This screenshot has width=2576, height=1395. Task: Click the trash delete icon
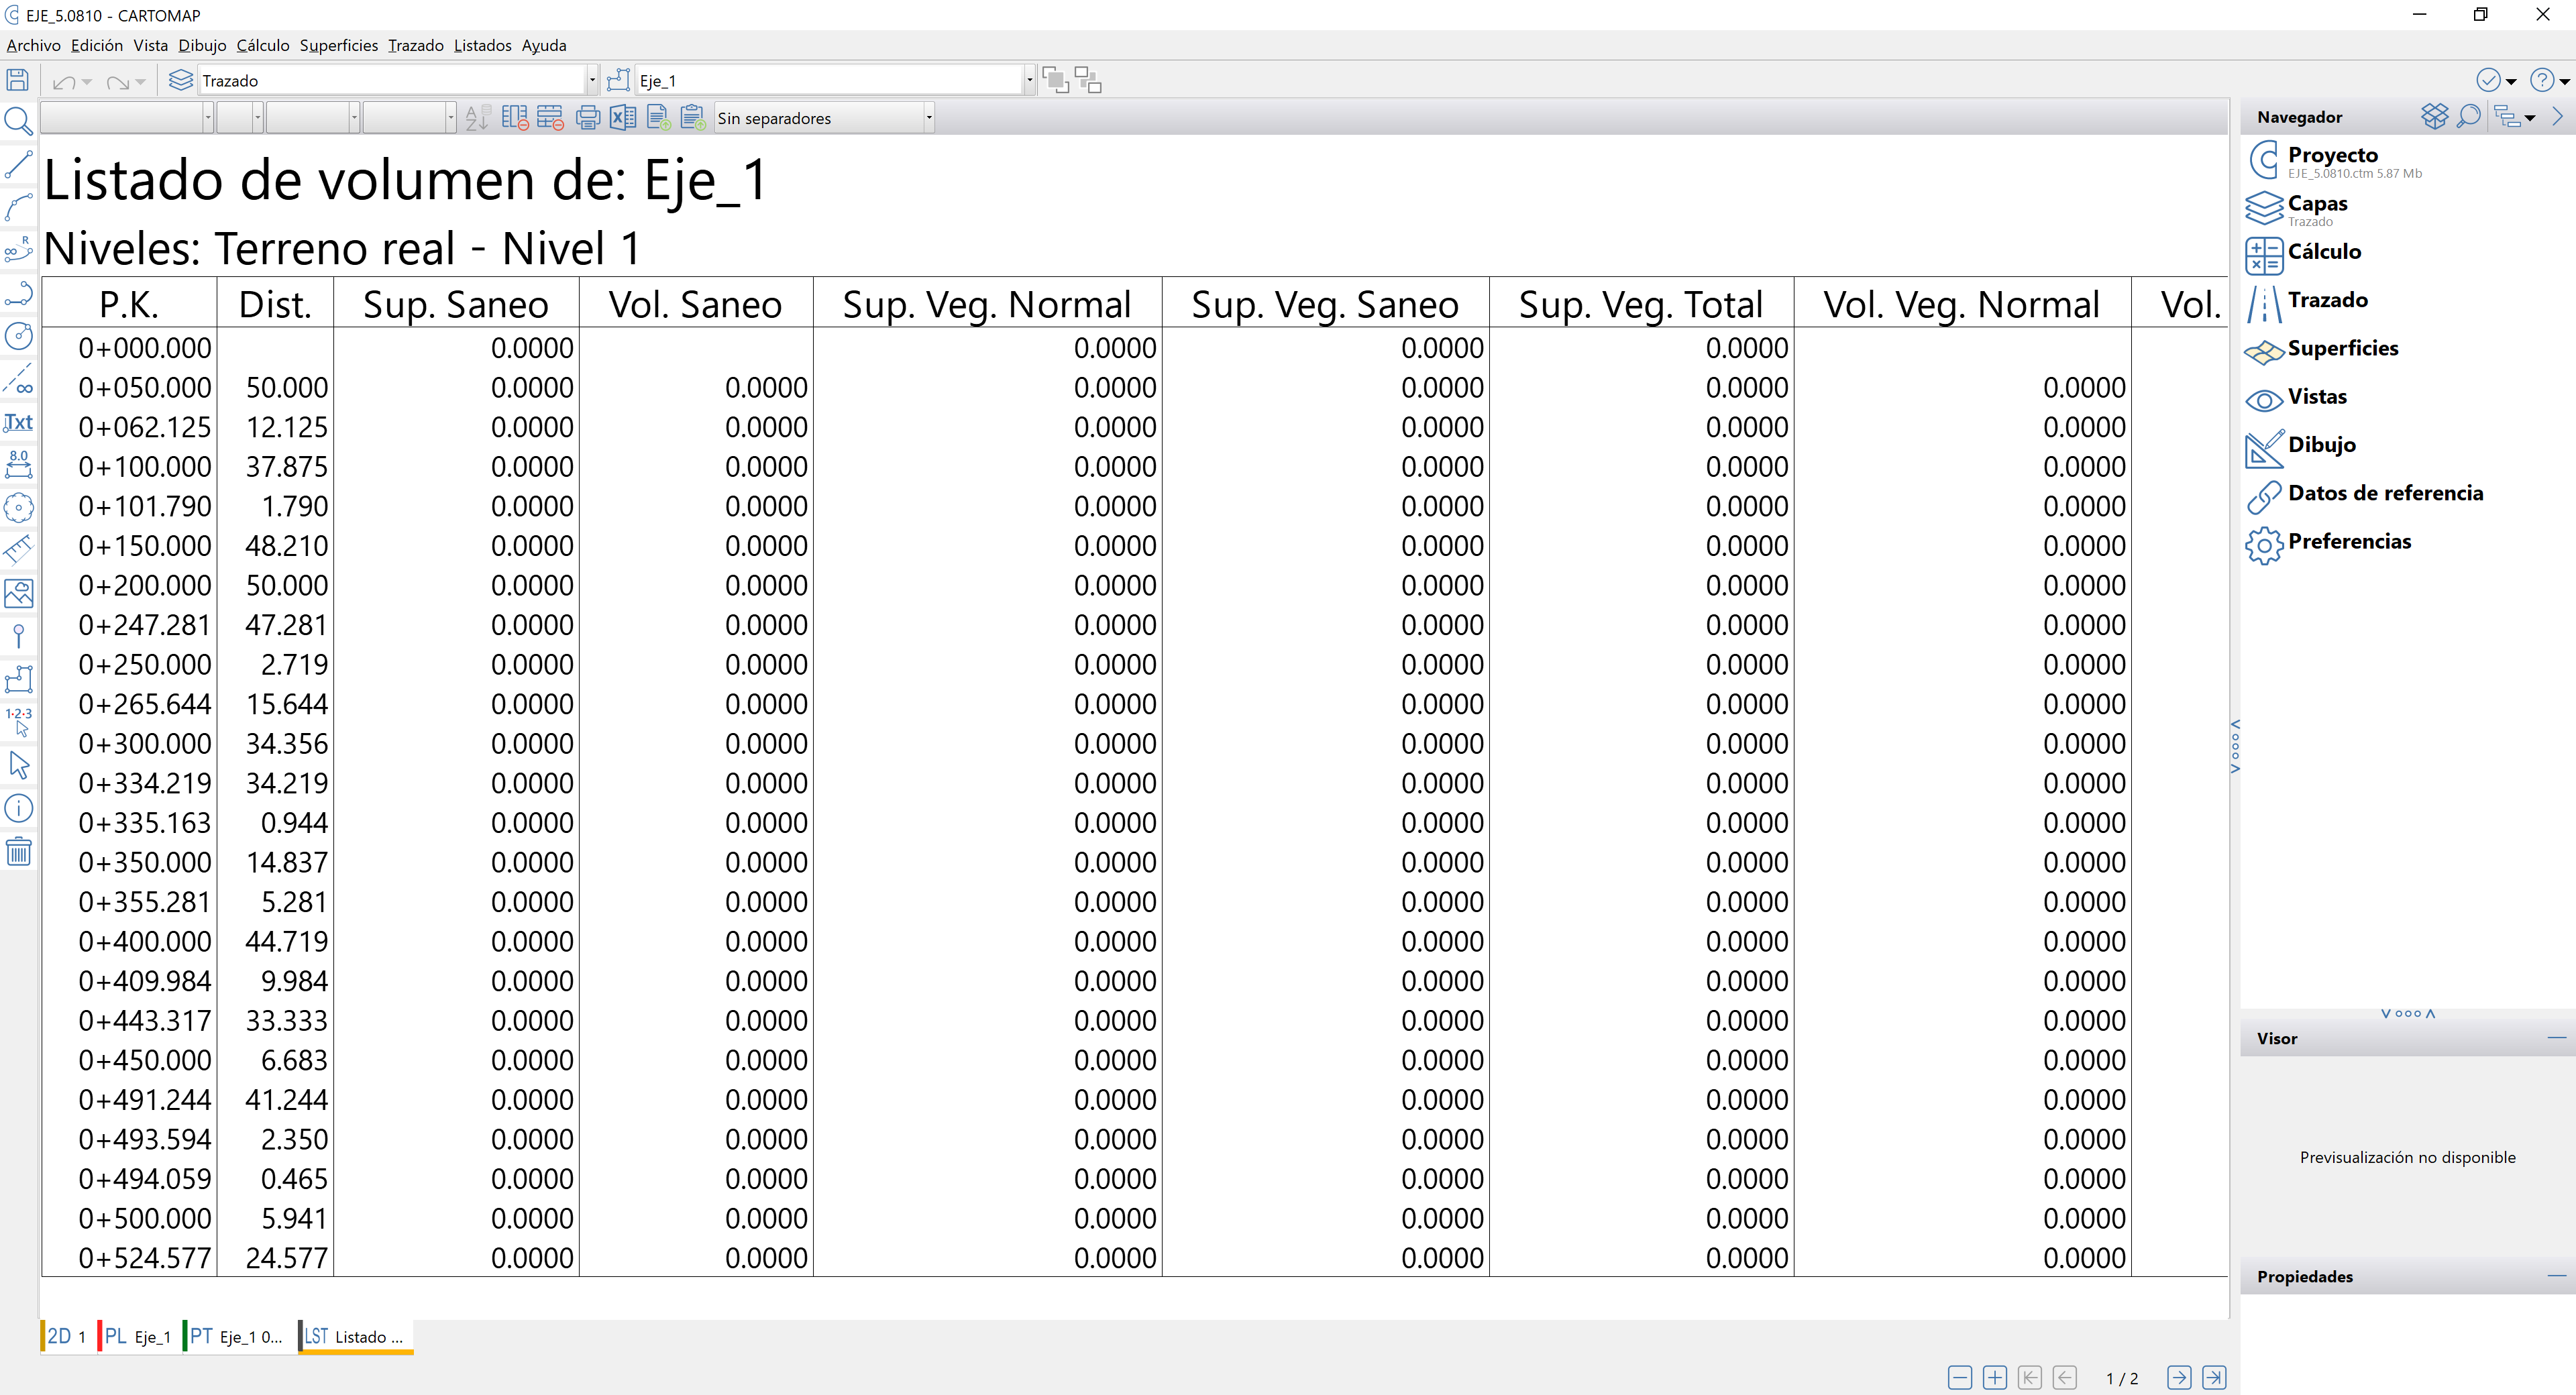tap(18, 852)
